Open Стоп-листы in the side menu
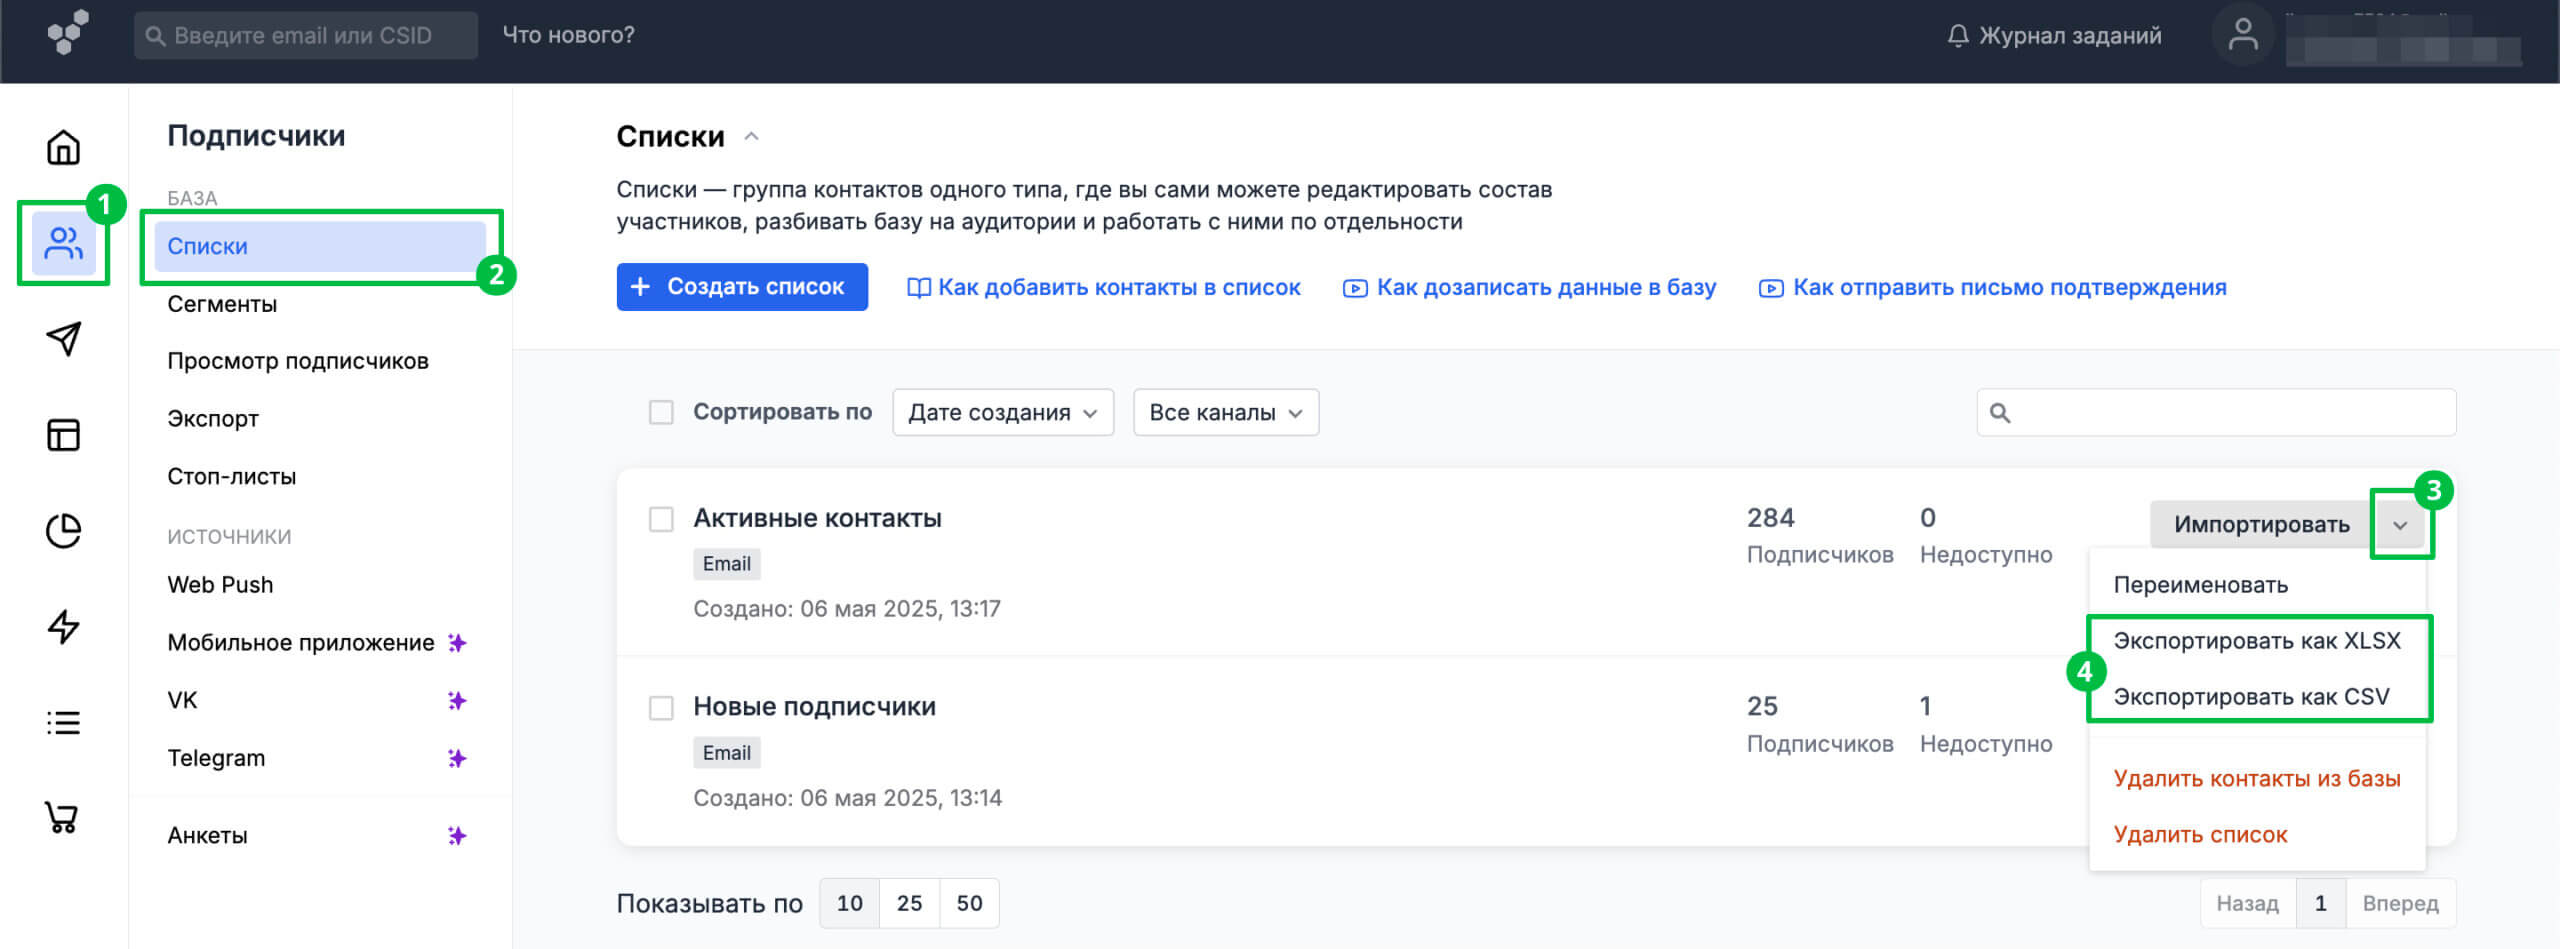Image resolution: width=2560 pixels, height=949 pixels. (232, 477)
